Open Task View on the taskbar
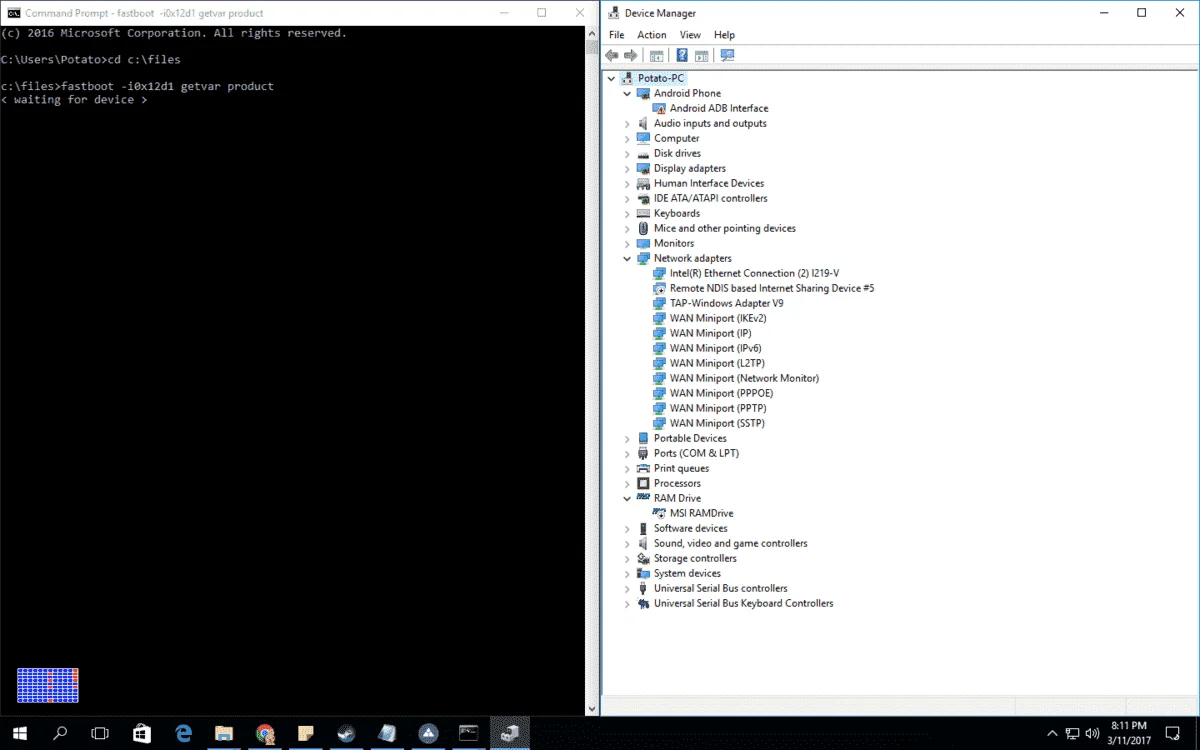The image size is (1200, 750). pyautogui.click(x=100, y=733)
